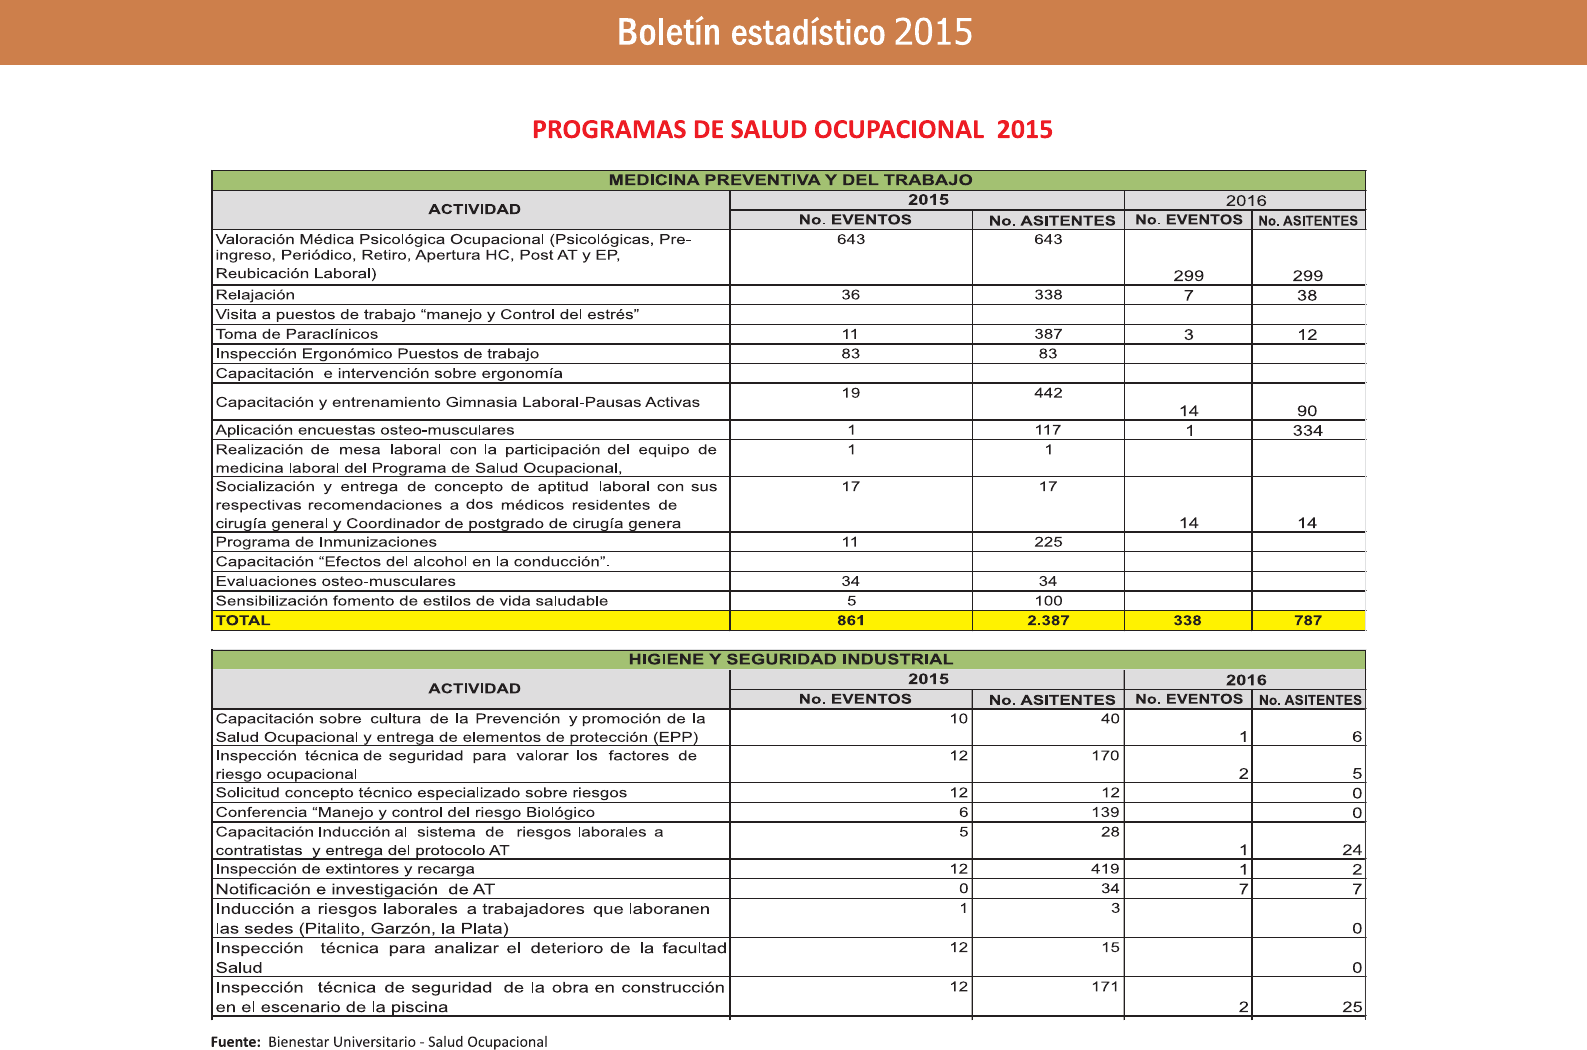Click the total value 2.387 cell
This screenshot has height=1050, width=1587.
pyautogui.click(x=1048, y=621)
